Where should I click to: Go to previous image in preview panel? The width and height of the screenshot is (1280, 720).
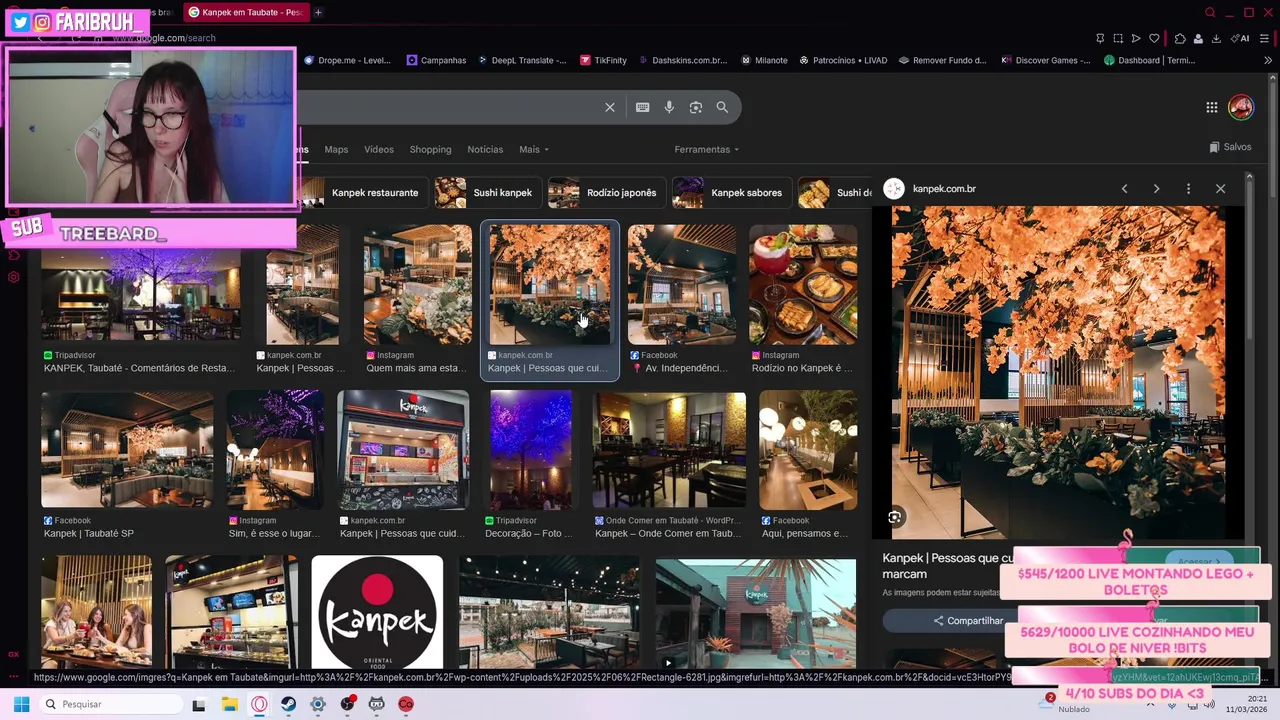1124,189
